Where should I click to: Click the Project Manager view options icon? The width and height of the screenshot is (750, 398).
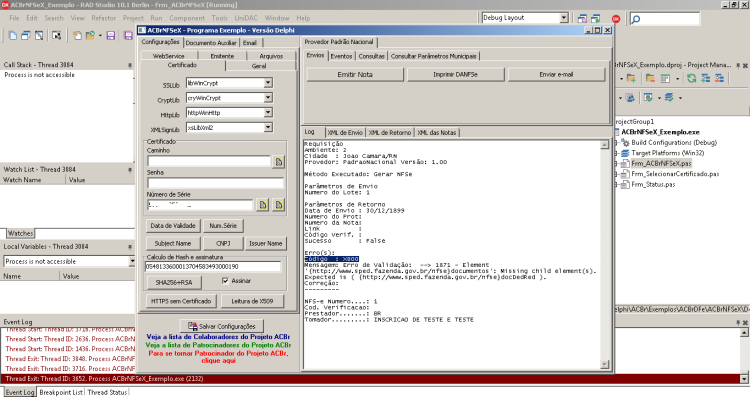(x=665, y=78)
